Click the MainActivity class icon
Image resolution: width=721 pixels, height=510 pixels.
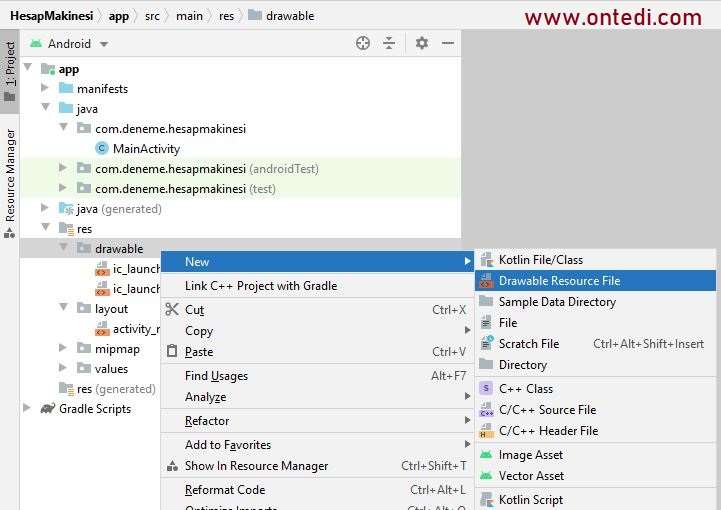coord(101,149)
